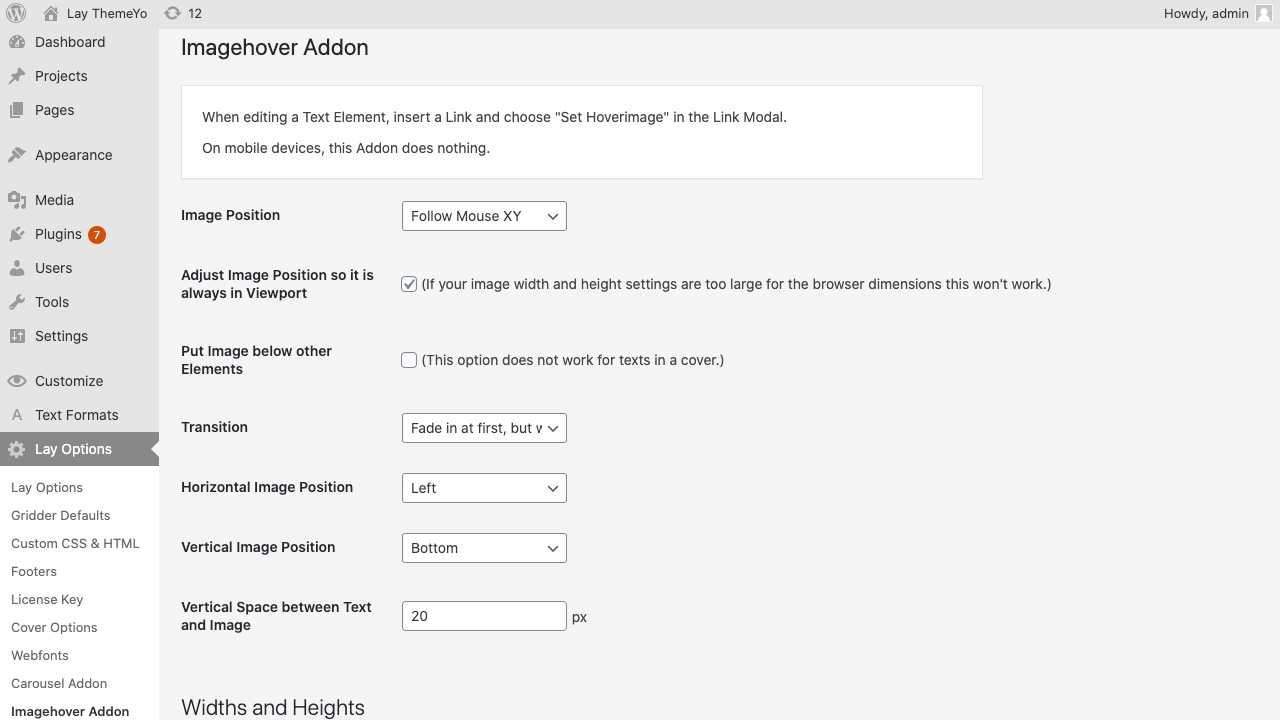This screenshot has width=1280, height=720.
Task: Click the updates count 12
Action: (194, 14)
